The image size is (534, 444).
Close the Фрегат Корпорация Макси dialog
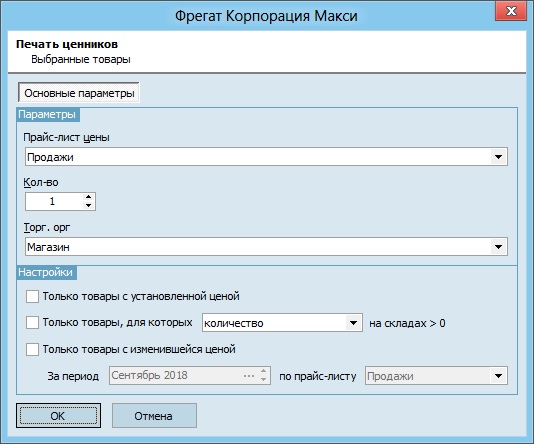click(511, 11)
